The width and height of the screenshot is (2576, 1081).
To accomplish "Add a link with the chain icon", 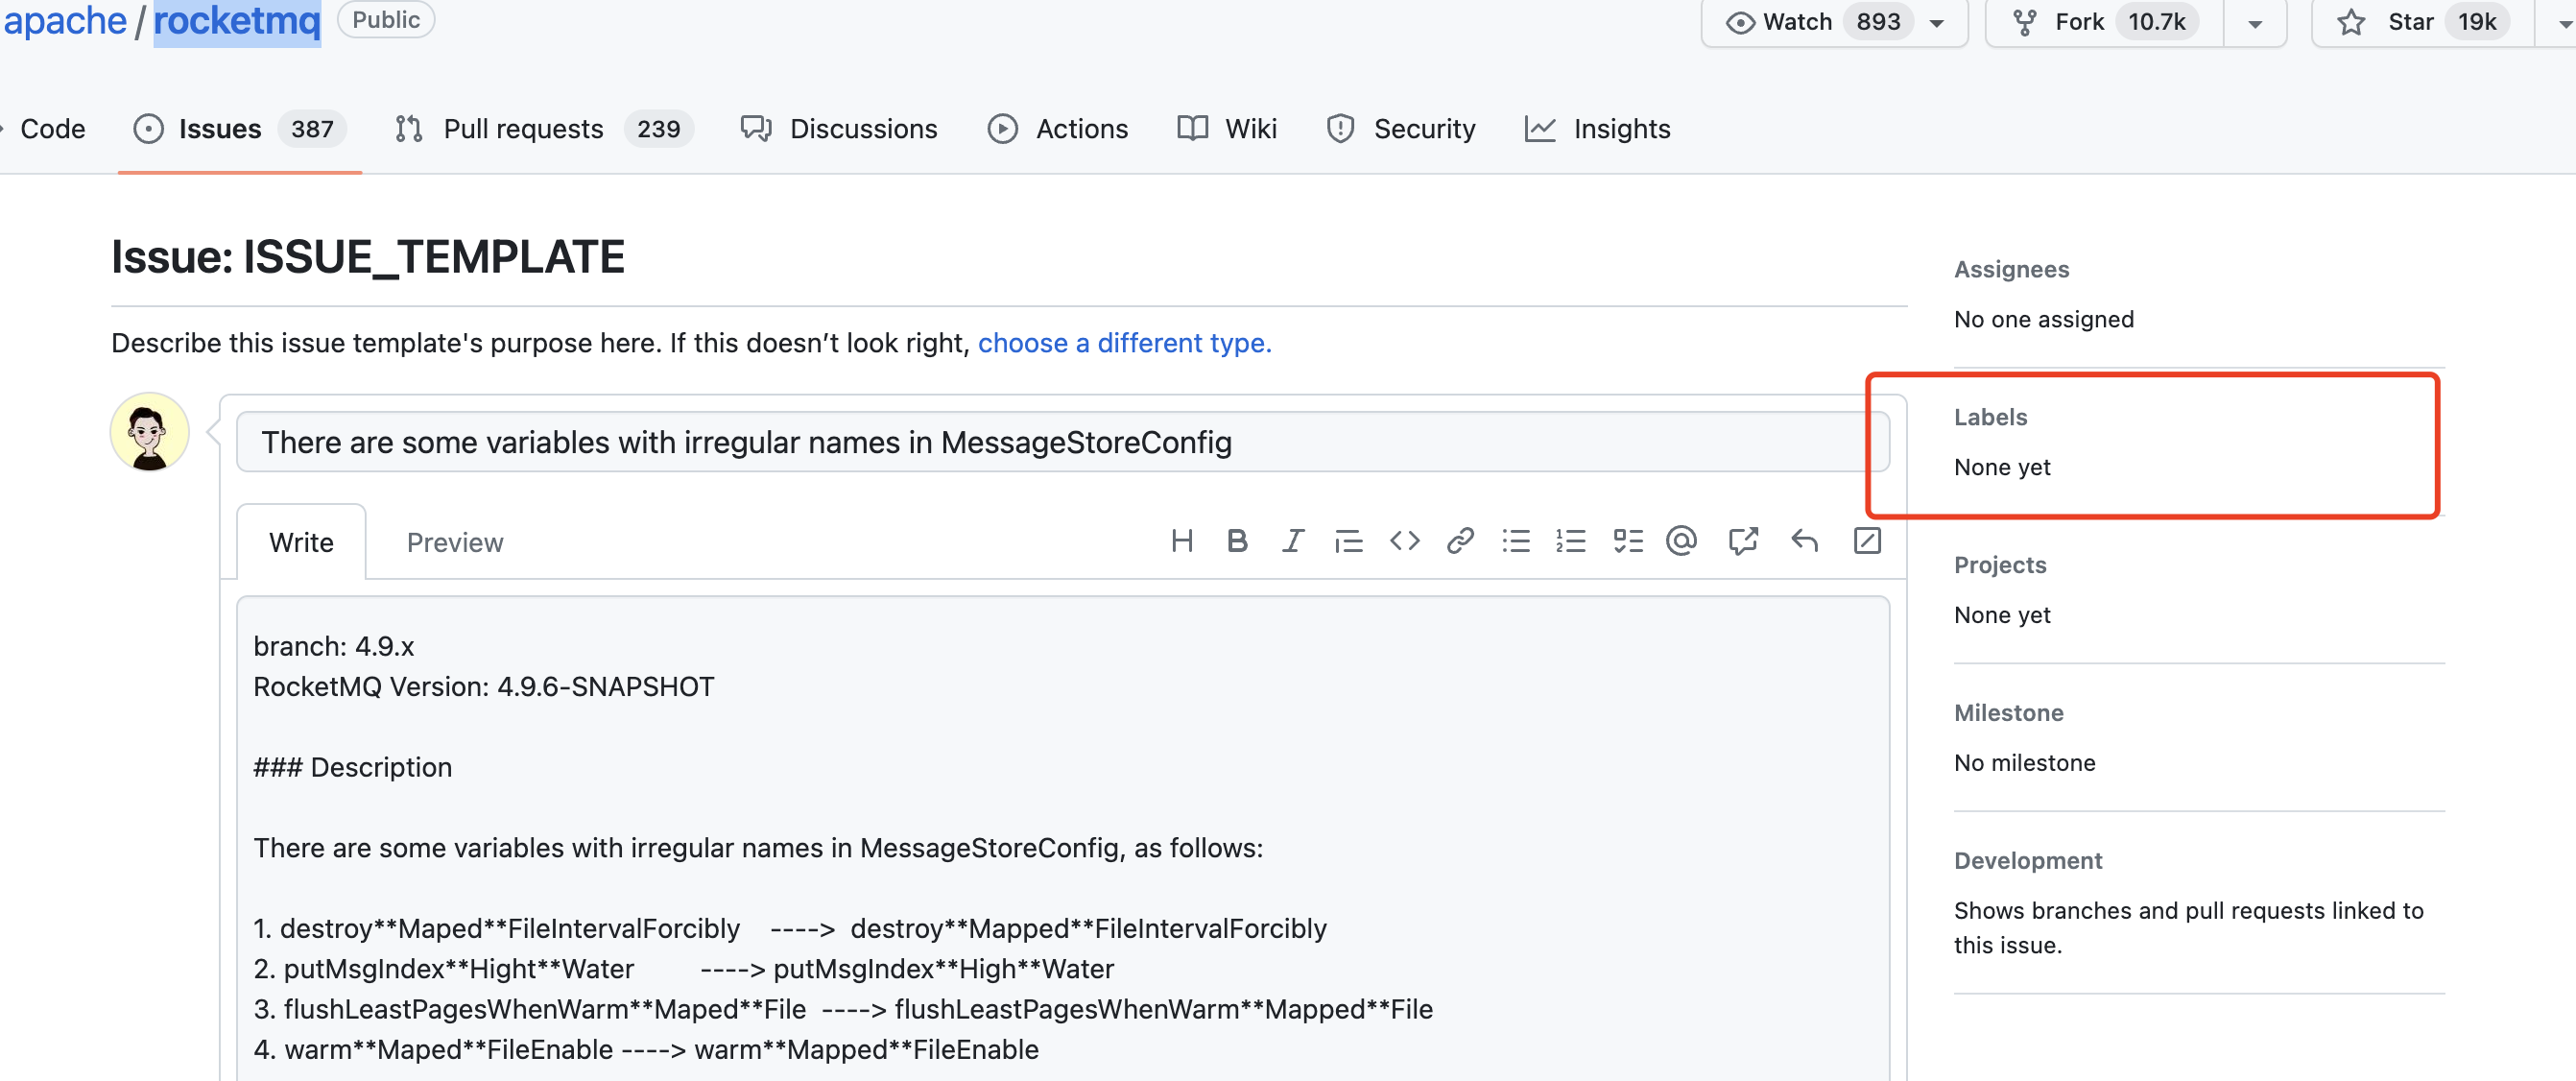I will tap(1460, 541).
